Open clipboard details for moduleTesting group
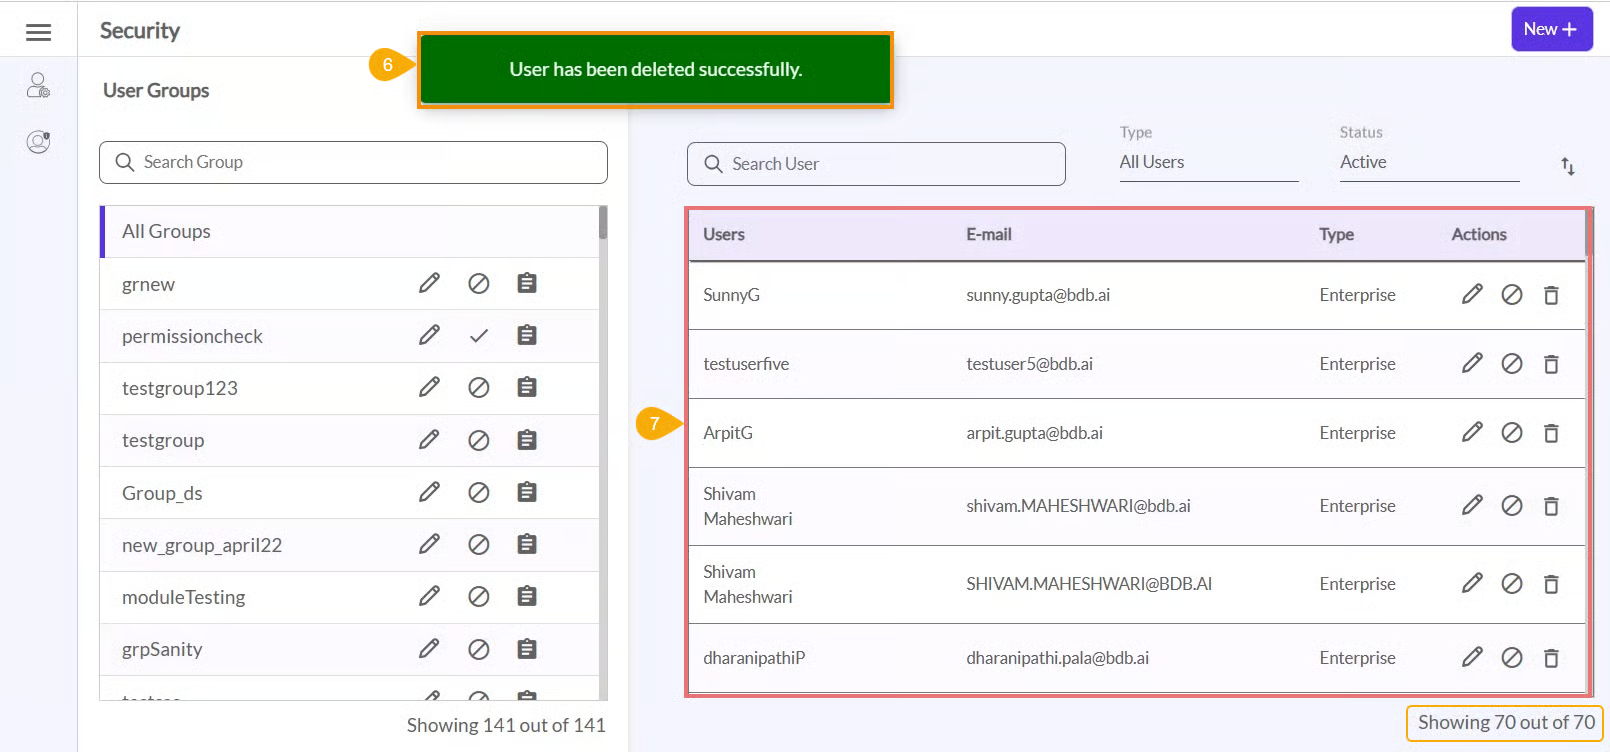Image resolution: width=1610 pixels, height=752 pixels. click(x=527, y=597)
